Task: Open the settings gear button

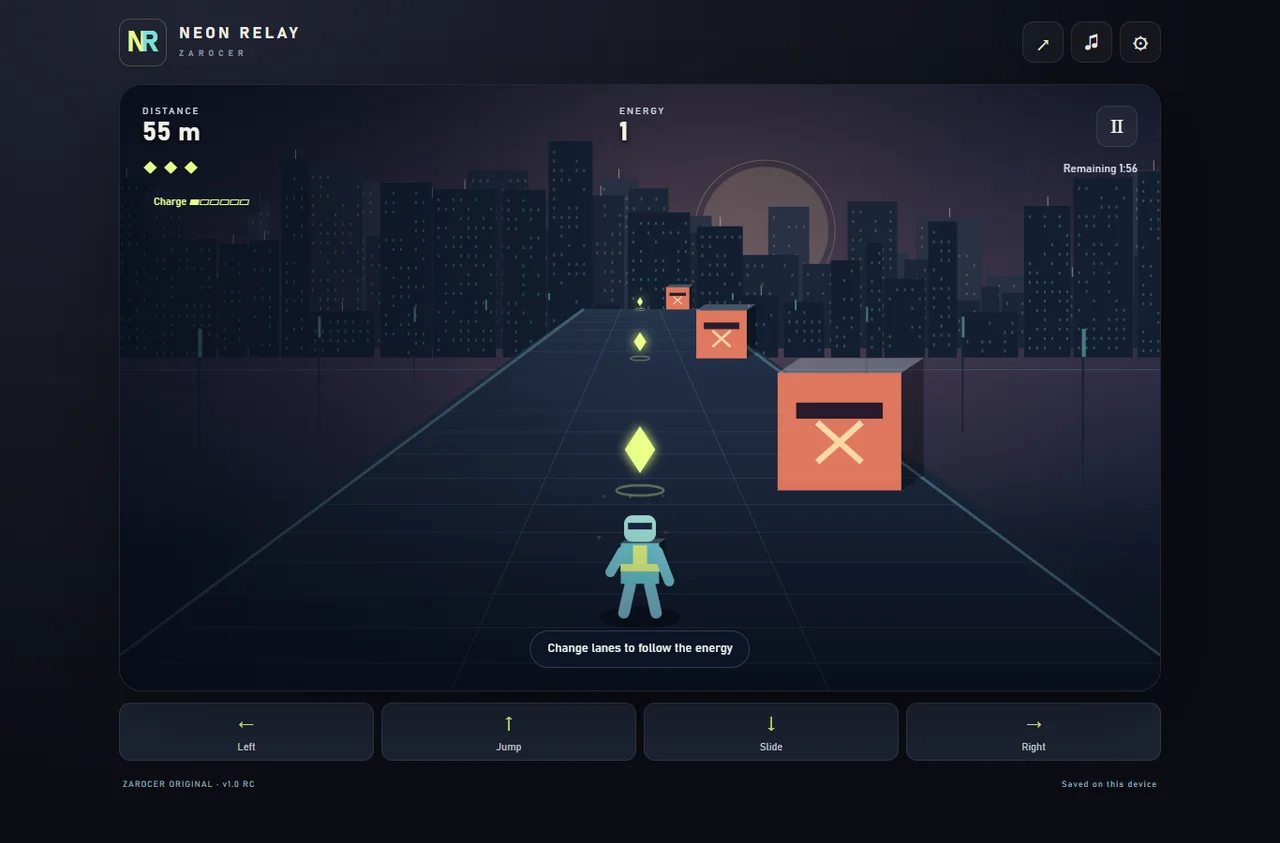Action: 1140,43
